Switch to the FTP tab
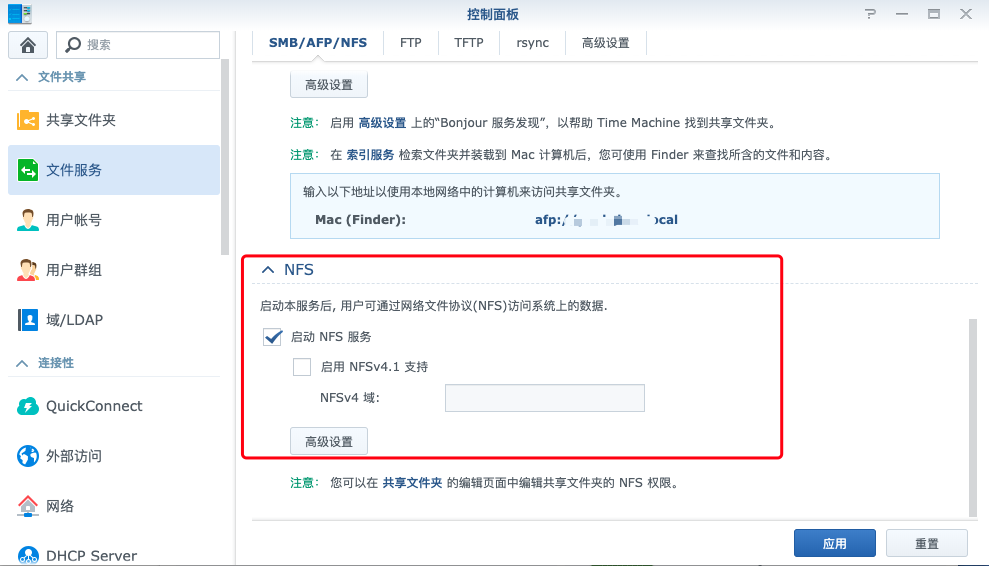The height and width of the screenshot is (566, 989). coord(411,43)
